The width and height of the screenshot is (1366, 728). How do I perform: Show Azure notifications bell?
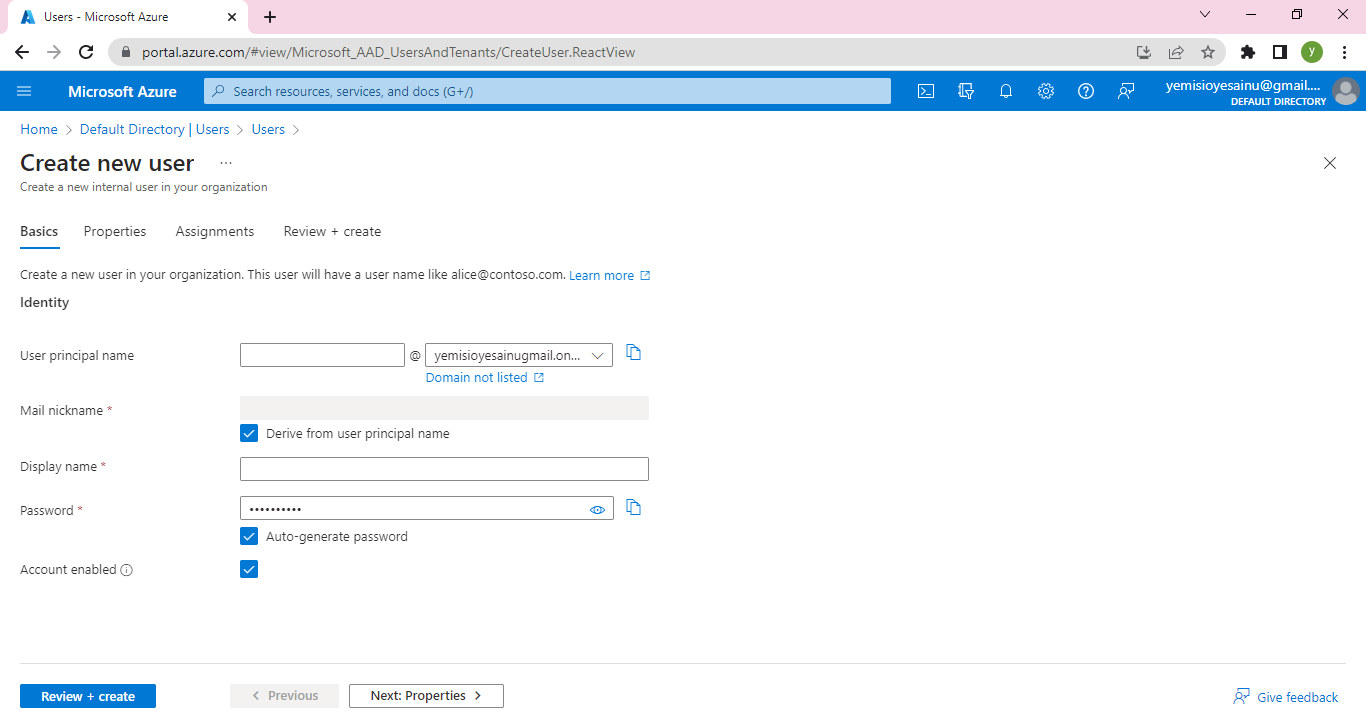[1006, 91]
